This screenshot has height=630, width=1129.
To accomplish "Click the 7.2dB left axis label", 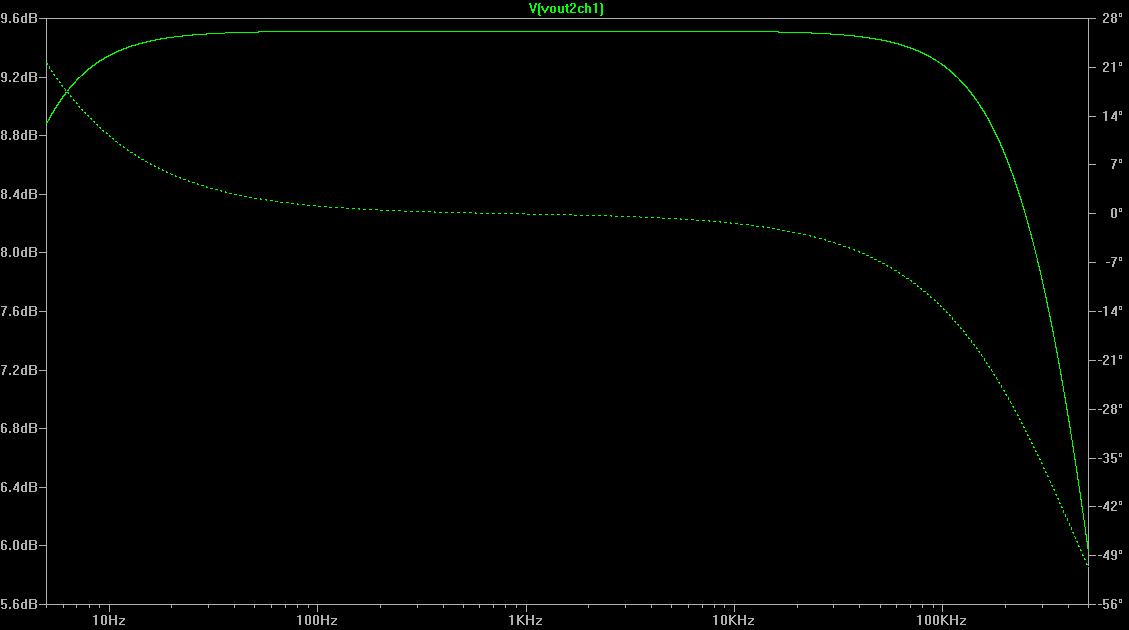I will tap(19, 369).
